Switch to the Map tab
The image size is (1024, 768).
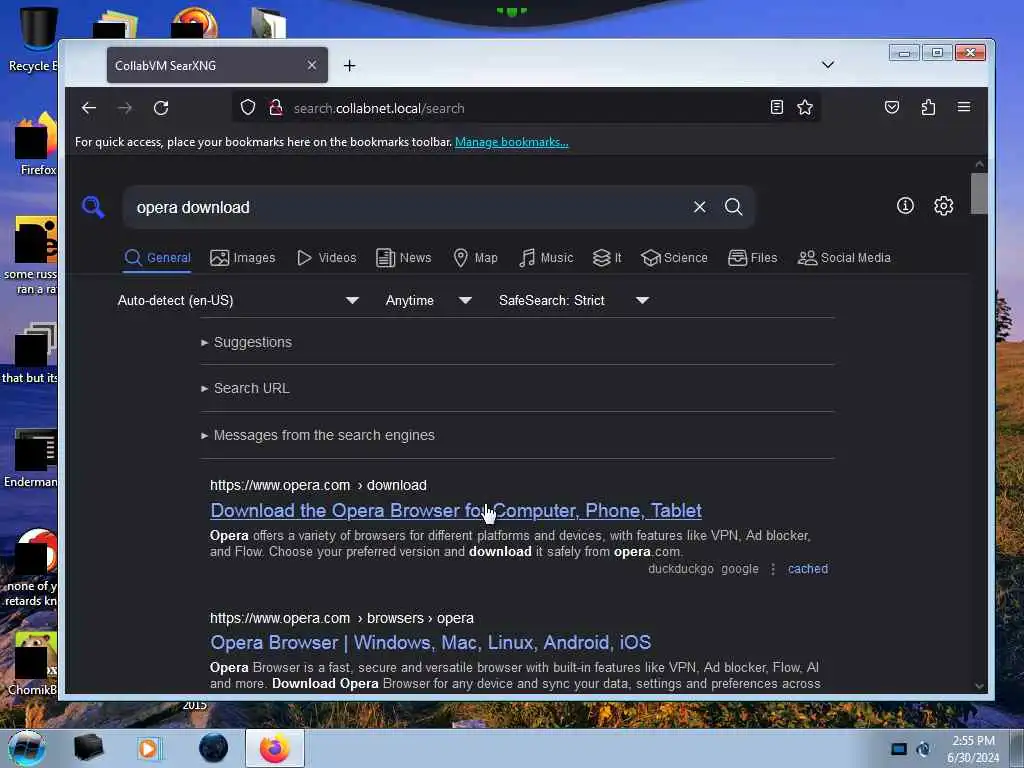(475, 258)
